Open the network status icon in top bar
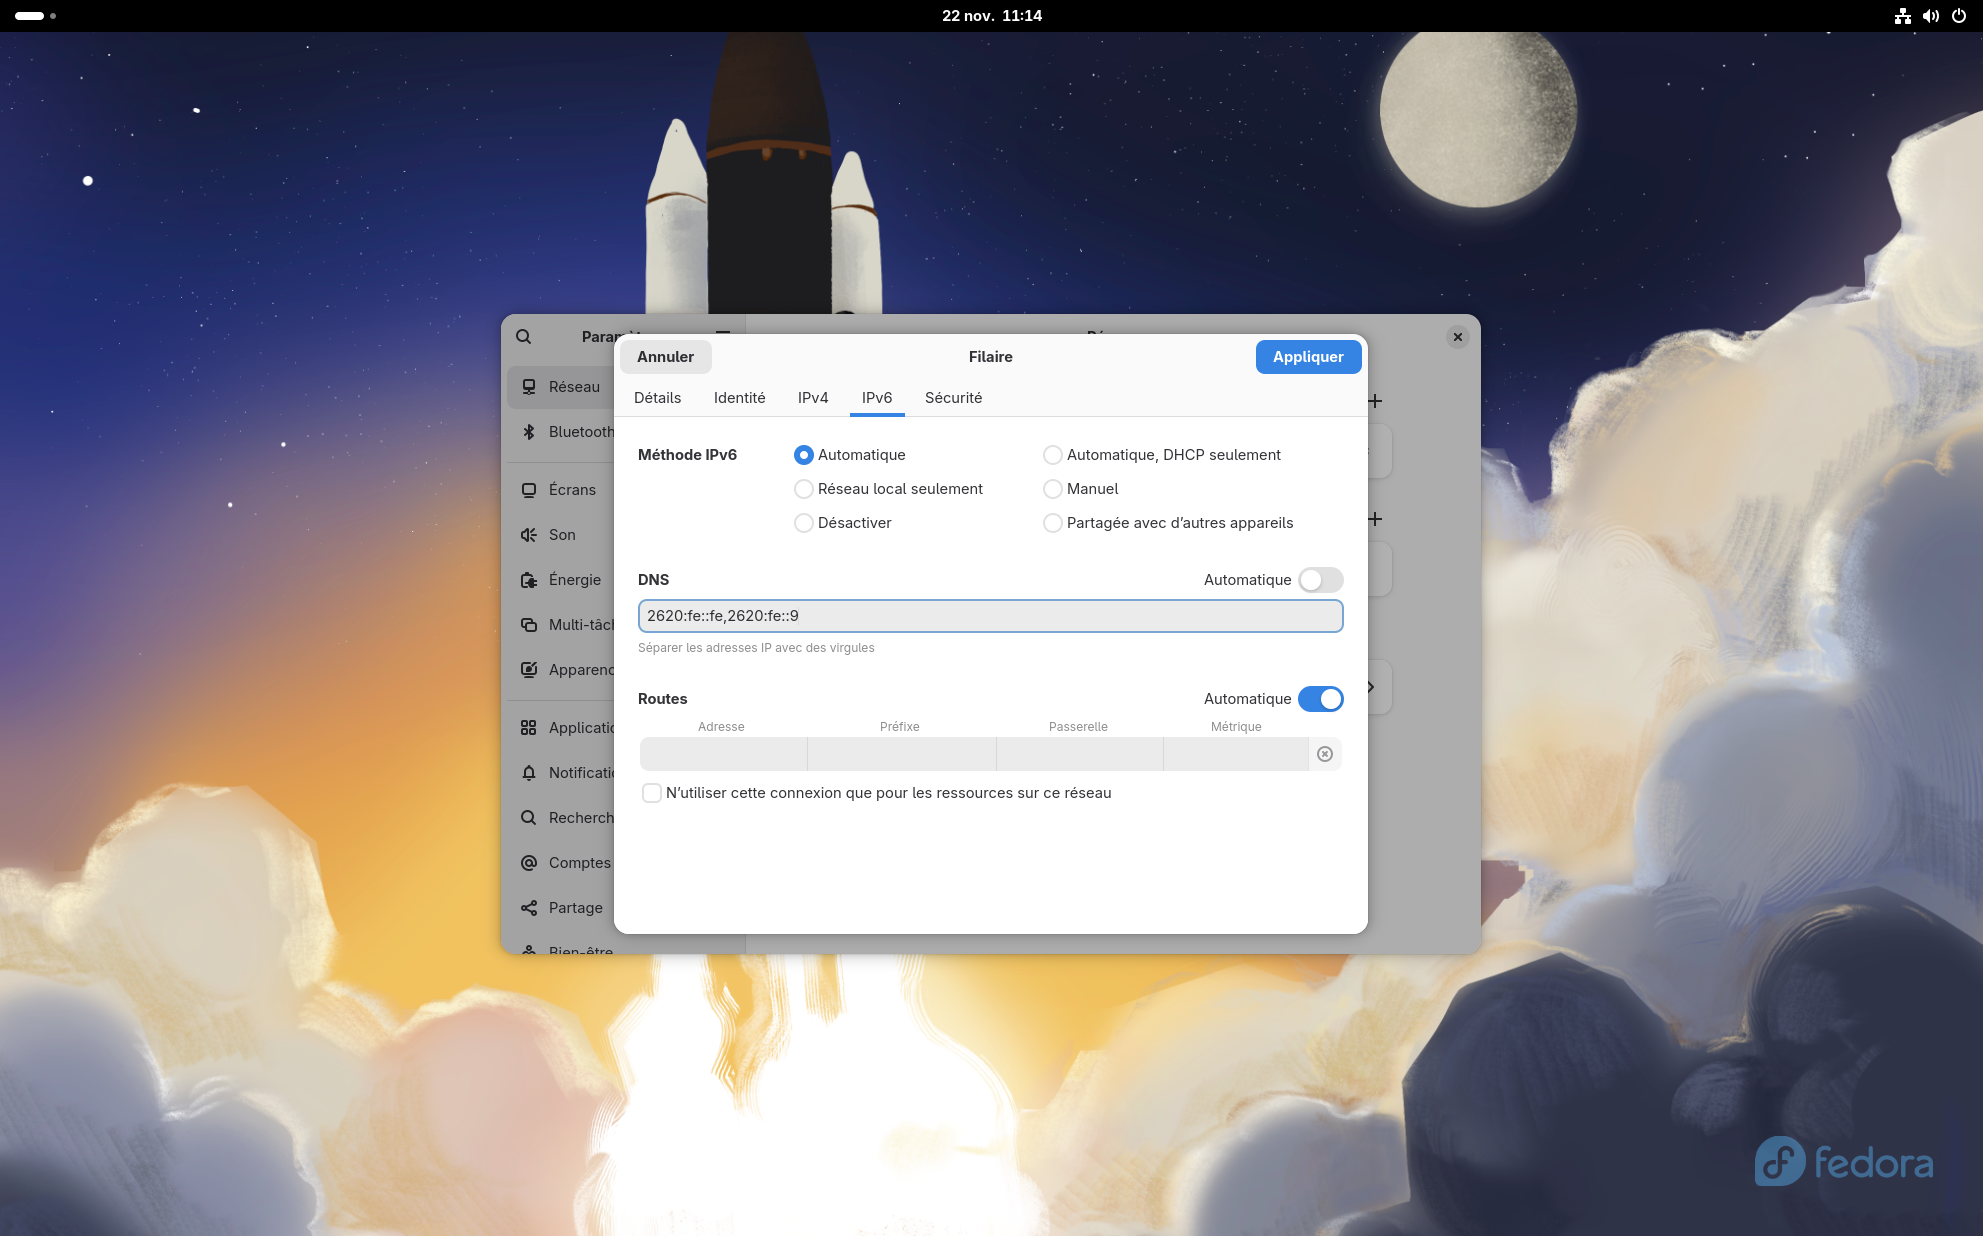 point(1902,16)
